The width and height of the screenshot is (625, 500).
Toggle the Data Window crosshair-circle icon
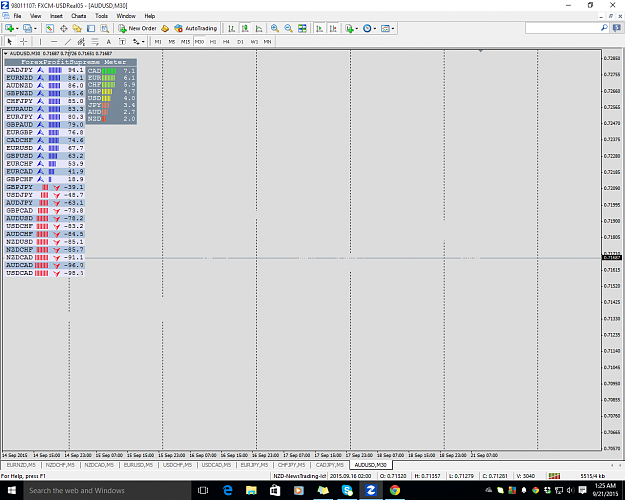point(63,28)
